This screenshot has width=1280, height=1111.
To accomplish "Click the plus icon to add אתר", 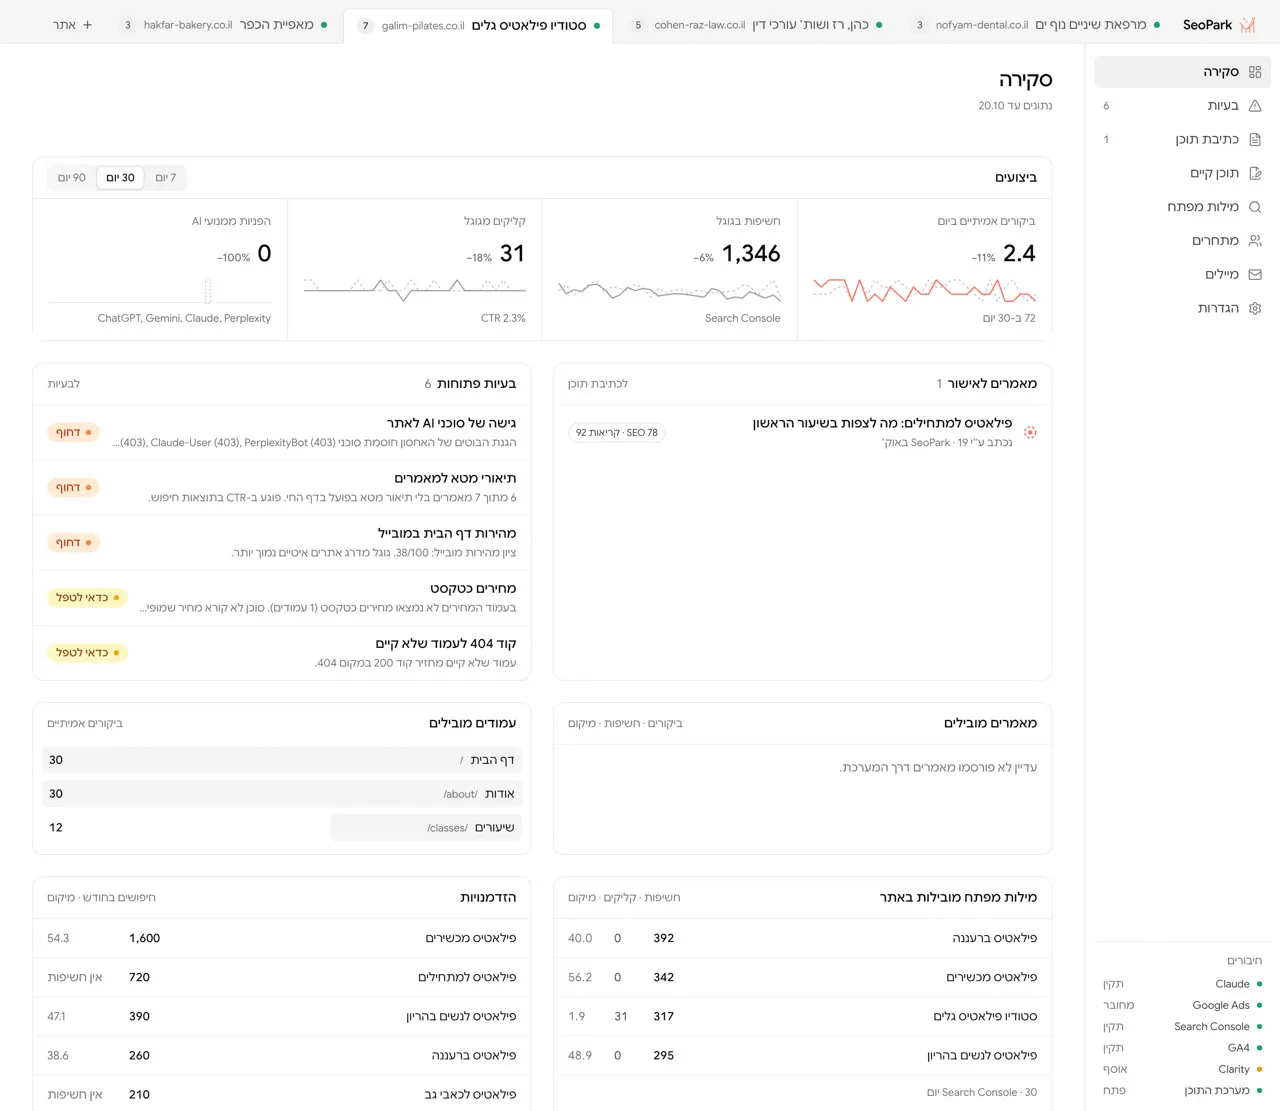I will [88, 25].
